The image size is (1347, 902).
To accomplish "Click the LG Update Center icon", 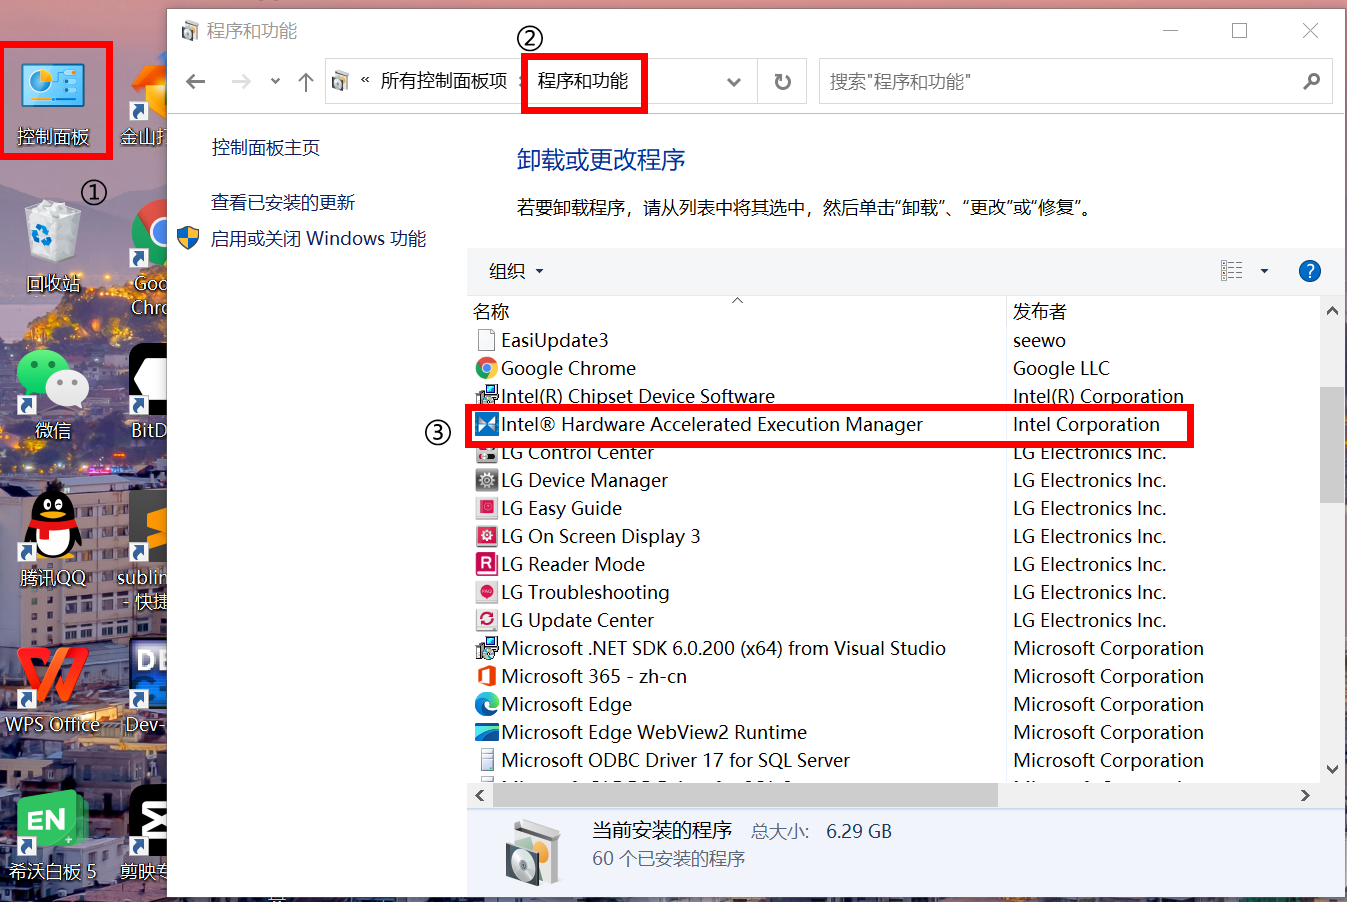I will [486, 620].
